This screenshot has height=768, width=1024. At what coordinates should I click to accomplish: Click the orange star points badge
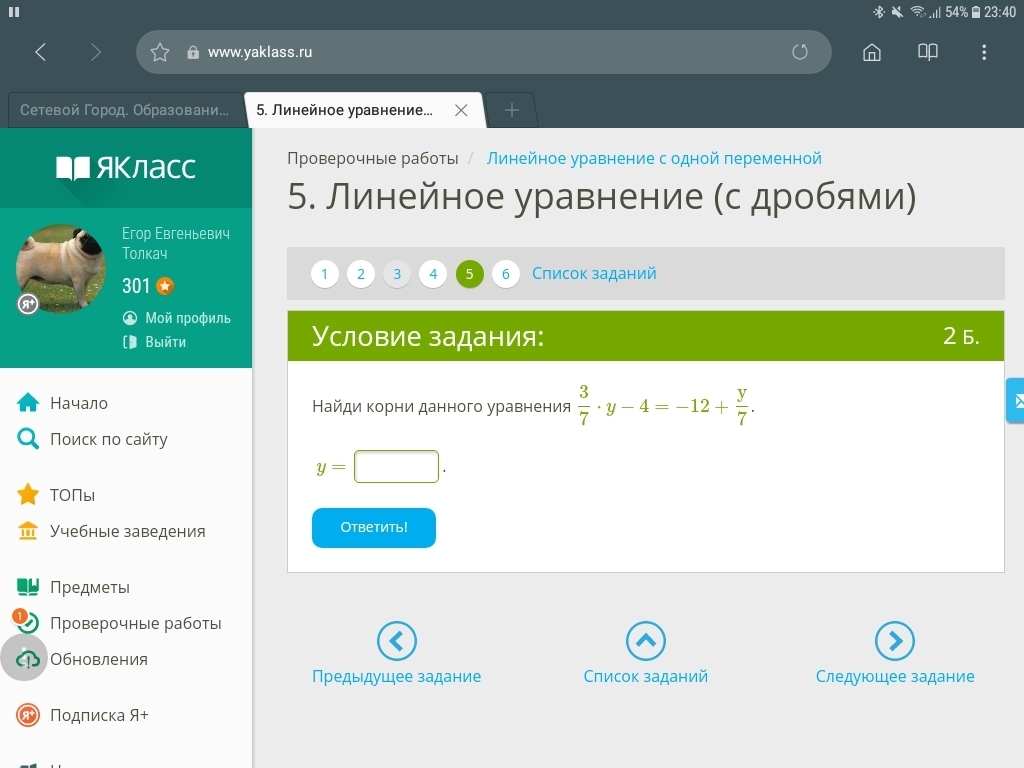[x=165, y=286]
